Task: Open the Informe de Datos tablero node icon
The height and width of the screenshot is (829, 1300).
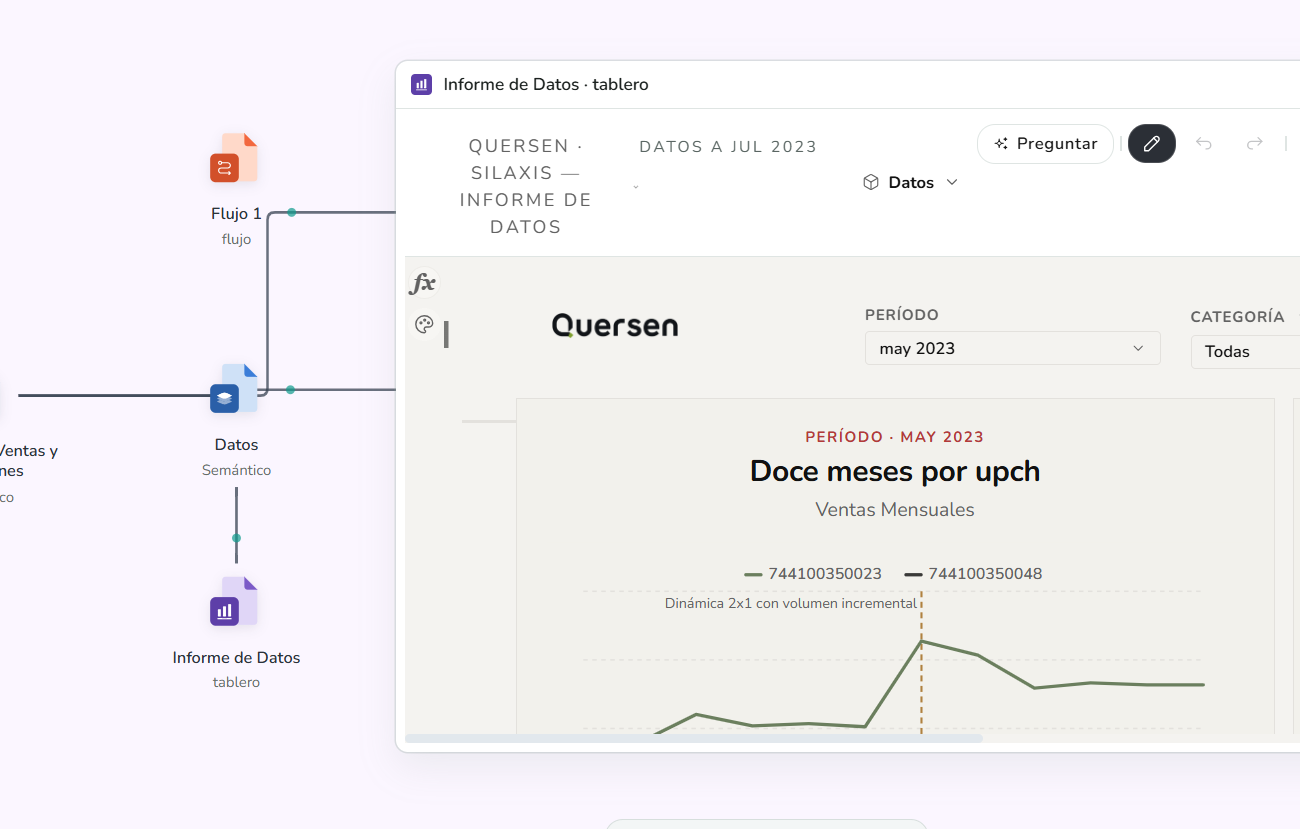Action: 234,602
